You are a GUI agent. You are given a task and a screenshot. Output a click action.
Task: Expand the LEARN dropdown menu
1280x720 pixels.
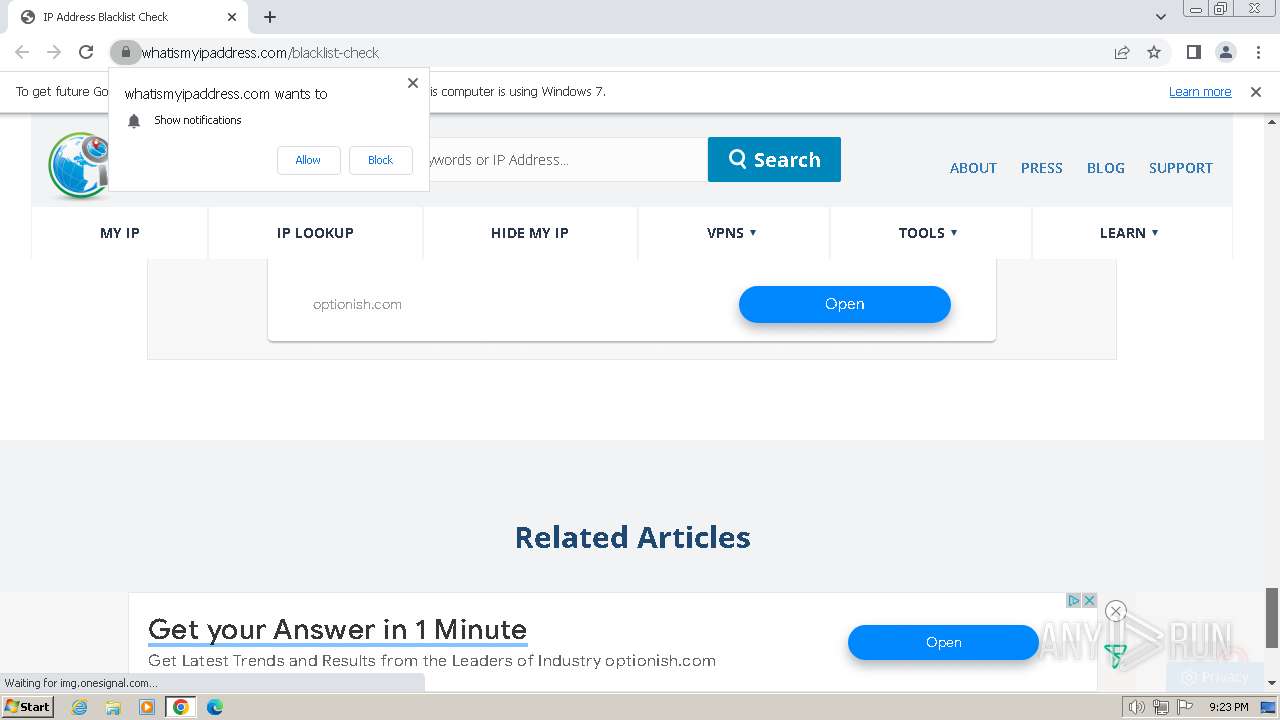(x=1129, y=233)
